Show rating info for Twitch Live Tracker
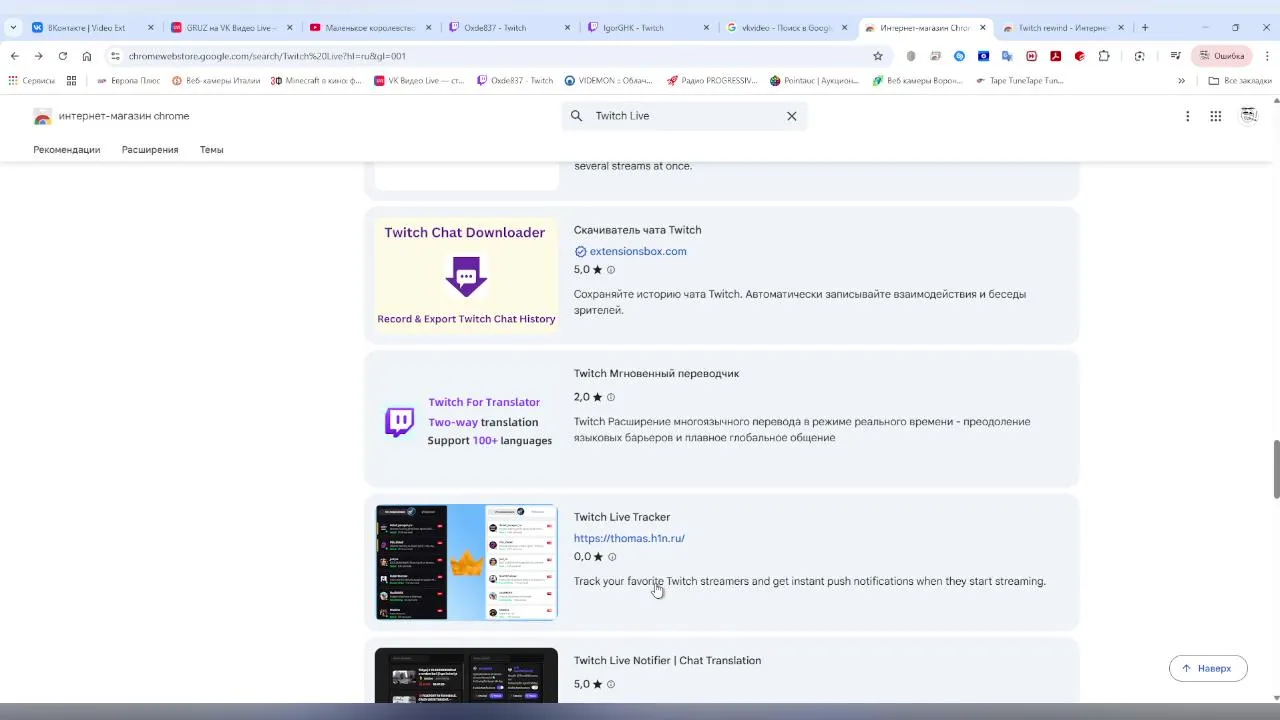This screenshot has height=720, width=1280. pyautogui.click(x=612, y=557)
